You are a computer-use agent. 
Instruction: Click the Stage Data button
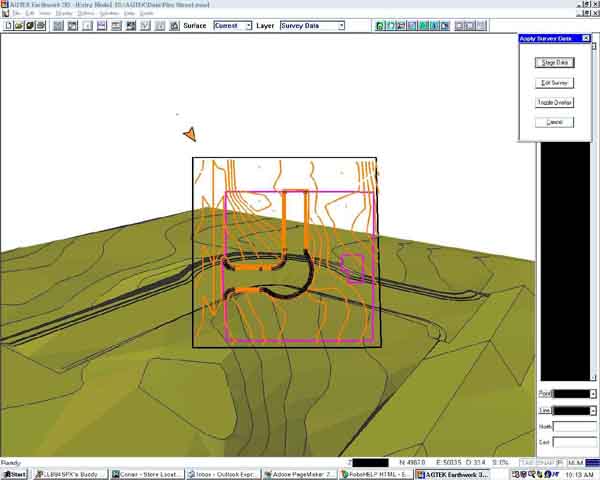point(554,62)
